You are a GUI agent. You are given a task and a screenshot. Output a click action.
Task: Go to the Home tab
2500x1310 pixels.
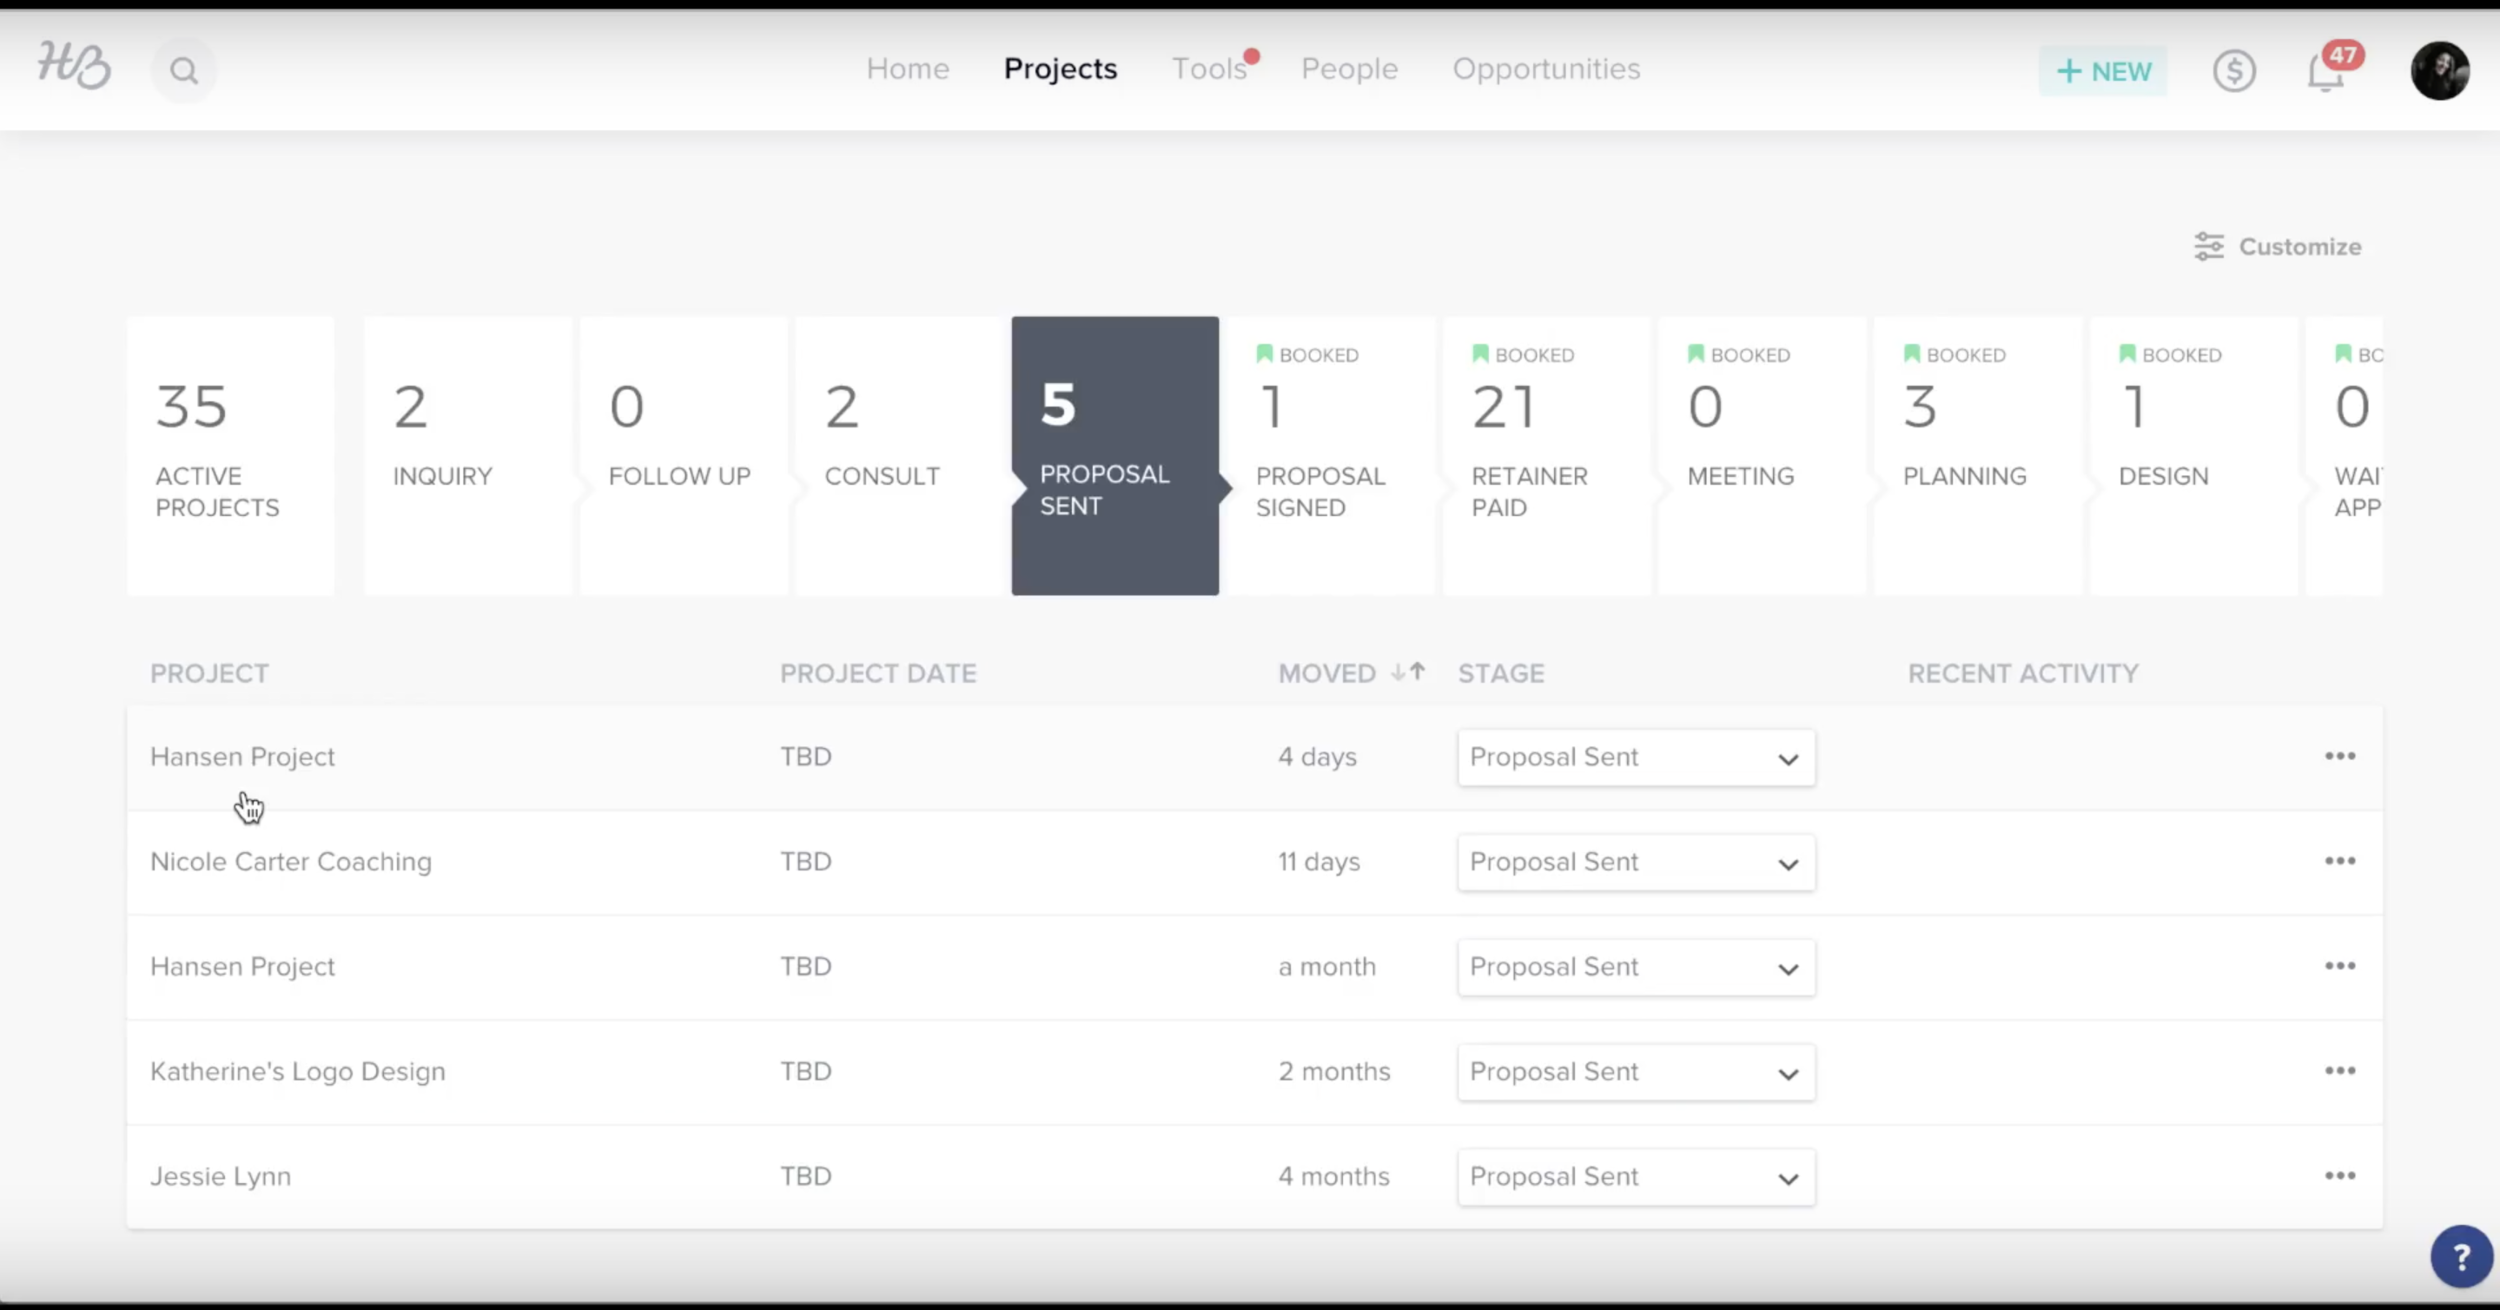tap(908, 69)
